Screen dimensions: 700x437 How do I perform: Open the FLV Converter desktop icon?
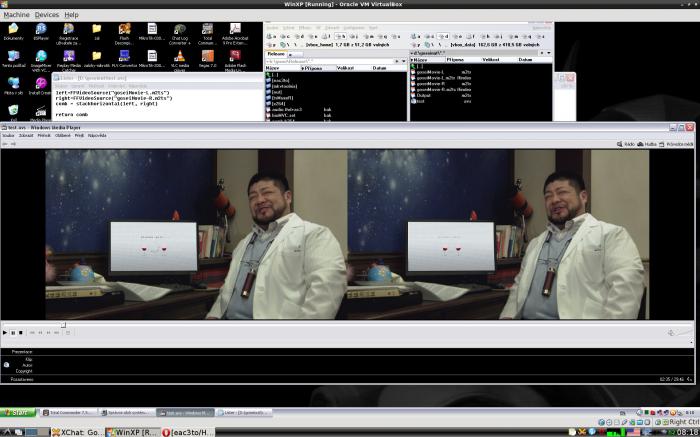tap(124, 59)
